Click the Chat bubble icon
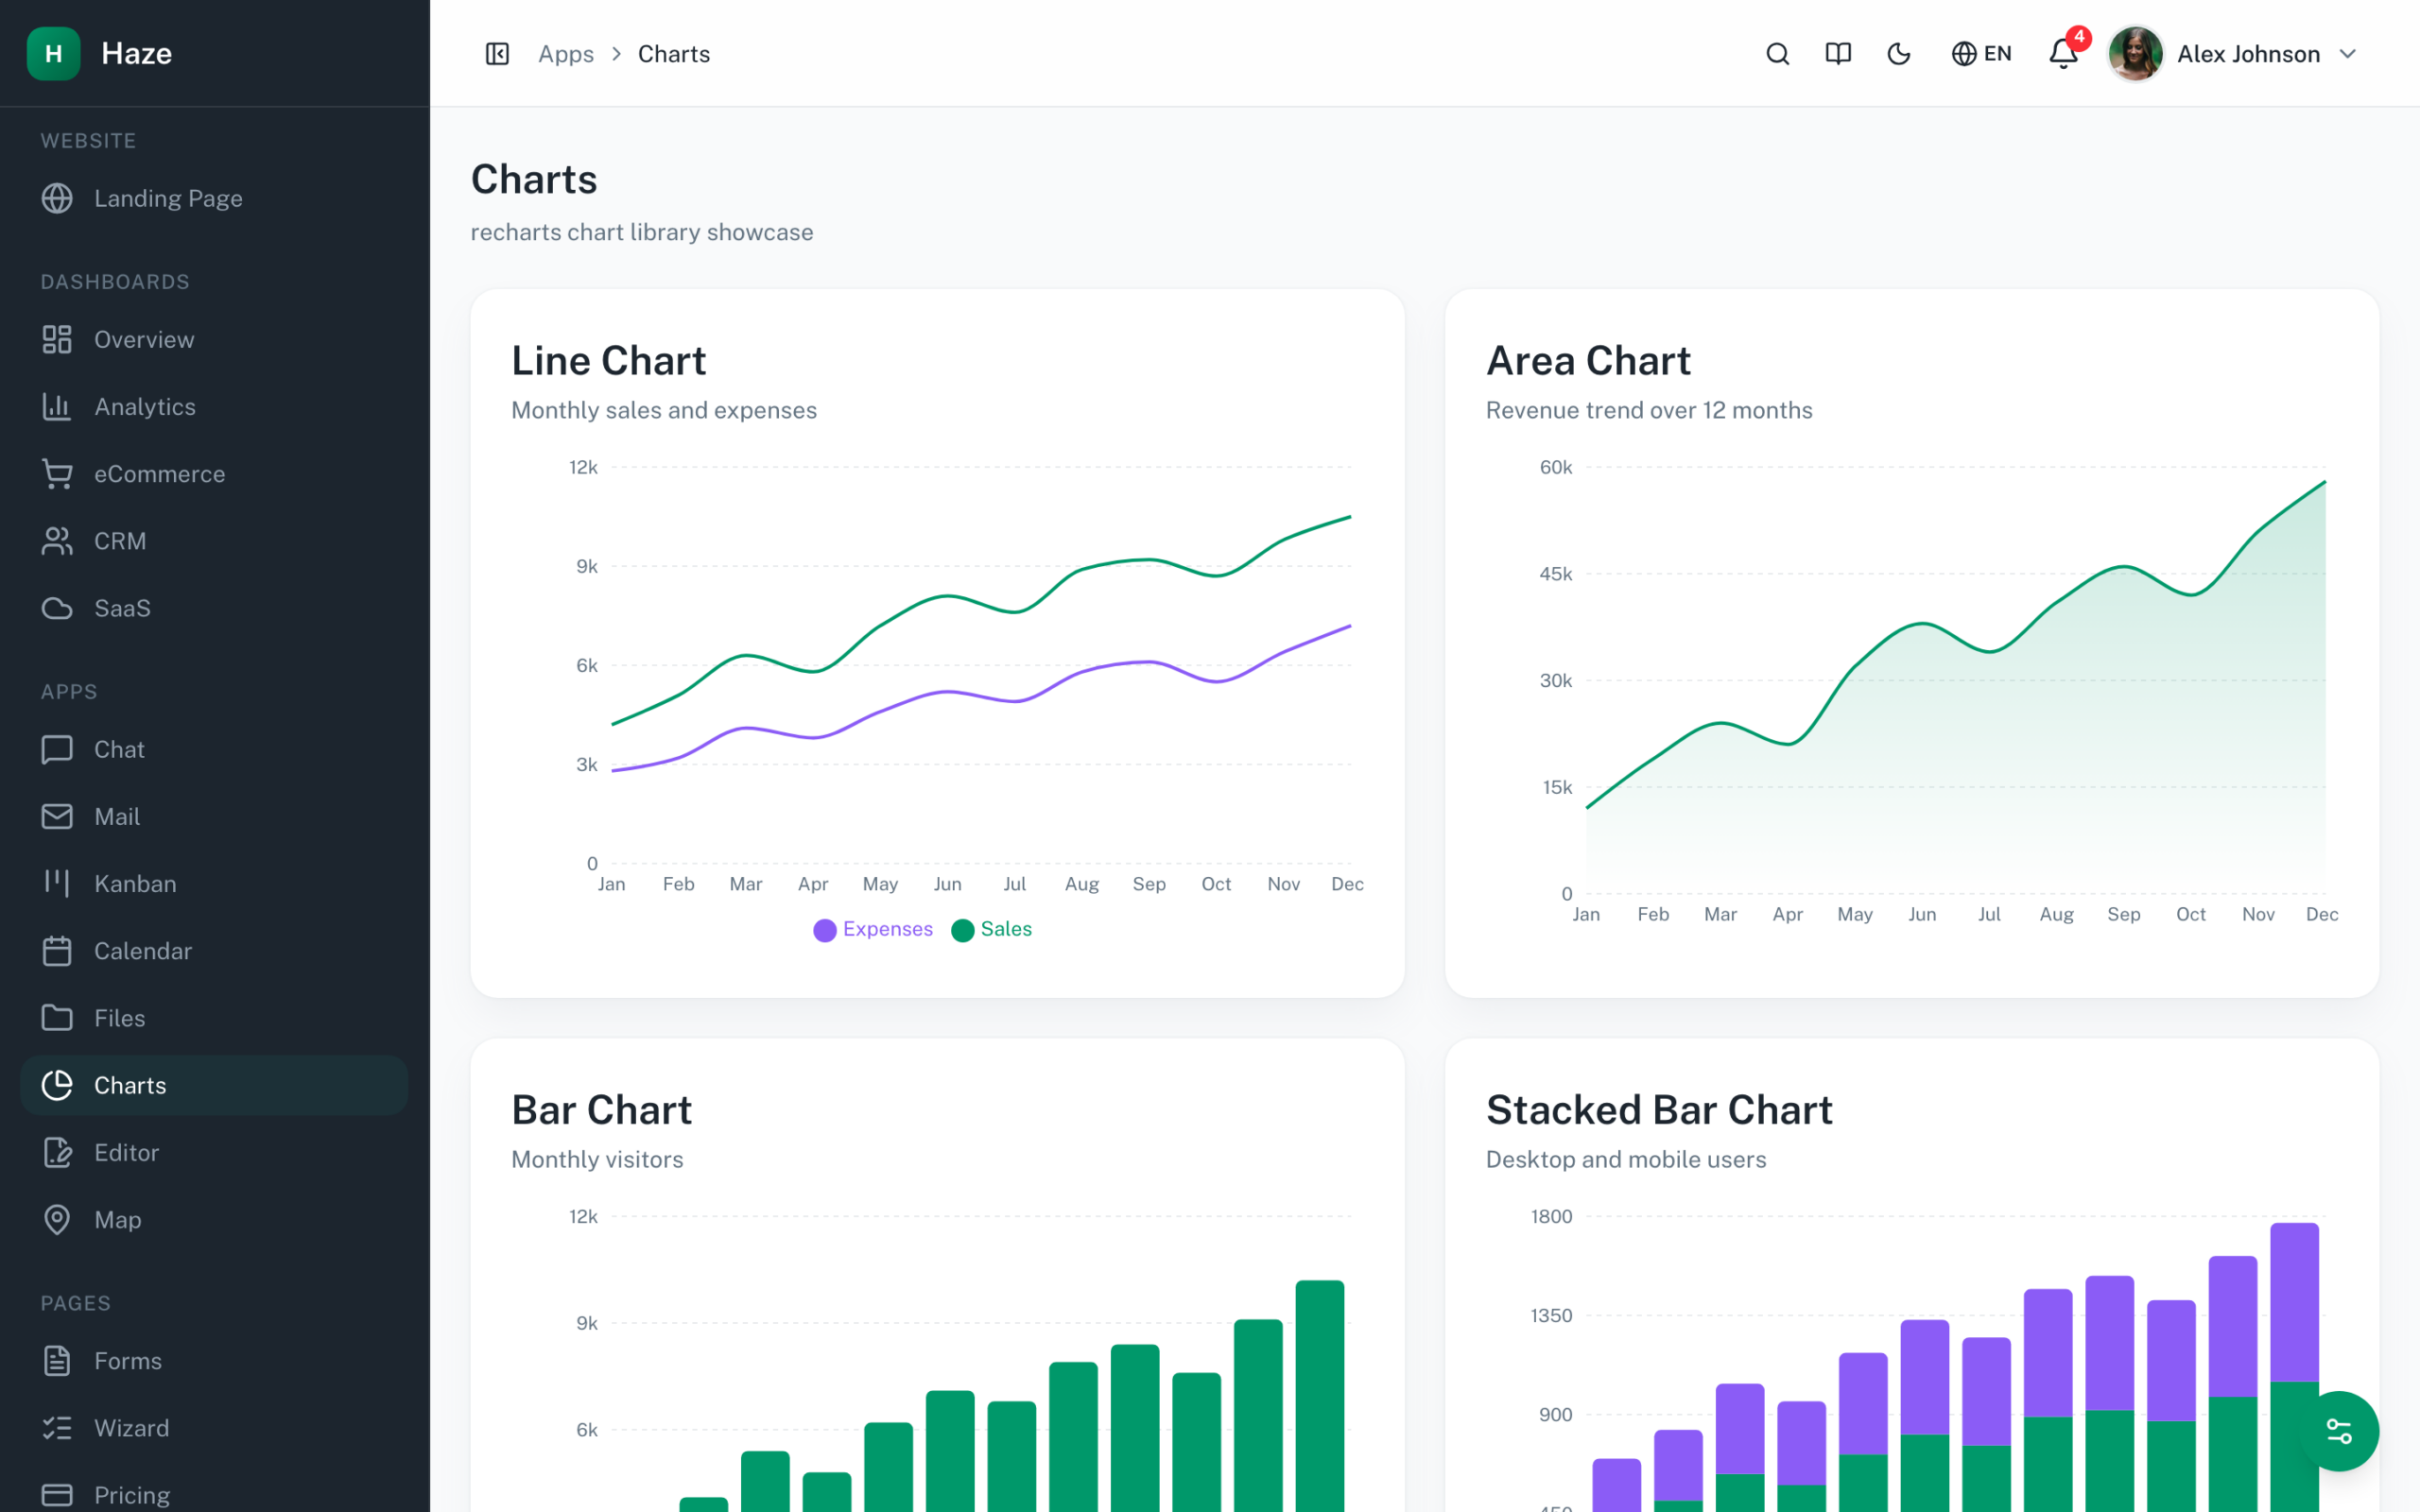 pos(57,749)
